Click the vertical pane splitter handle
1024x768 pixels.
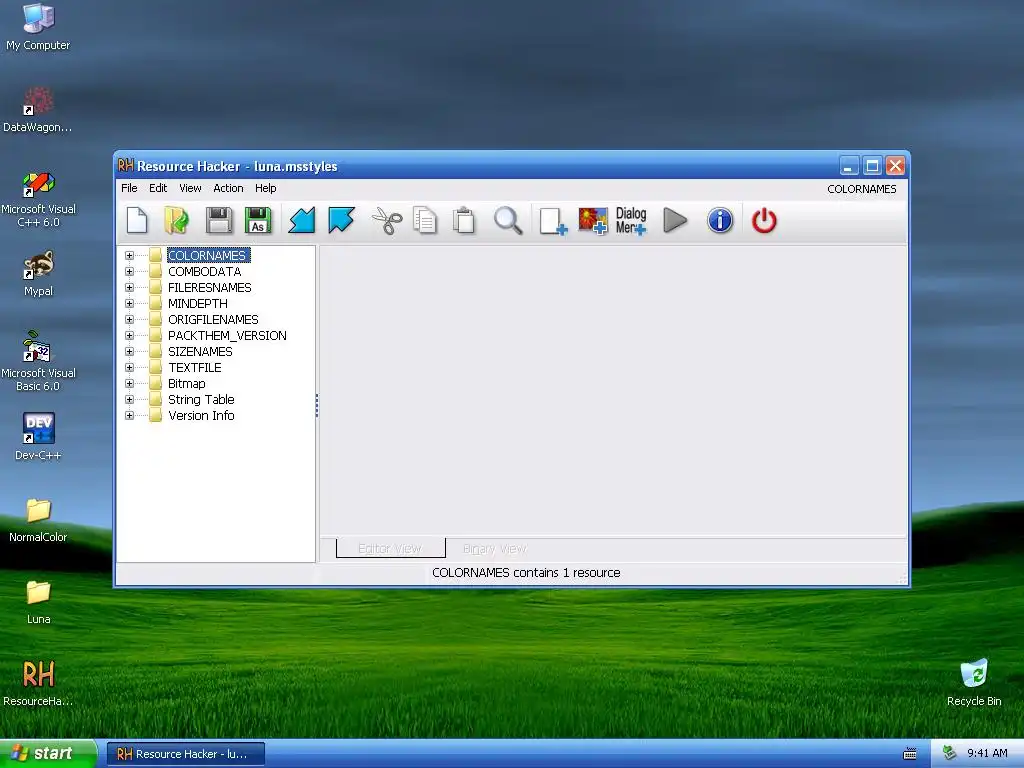[x=317, y=405]
